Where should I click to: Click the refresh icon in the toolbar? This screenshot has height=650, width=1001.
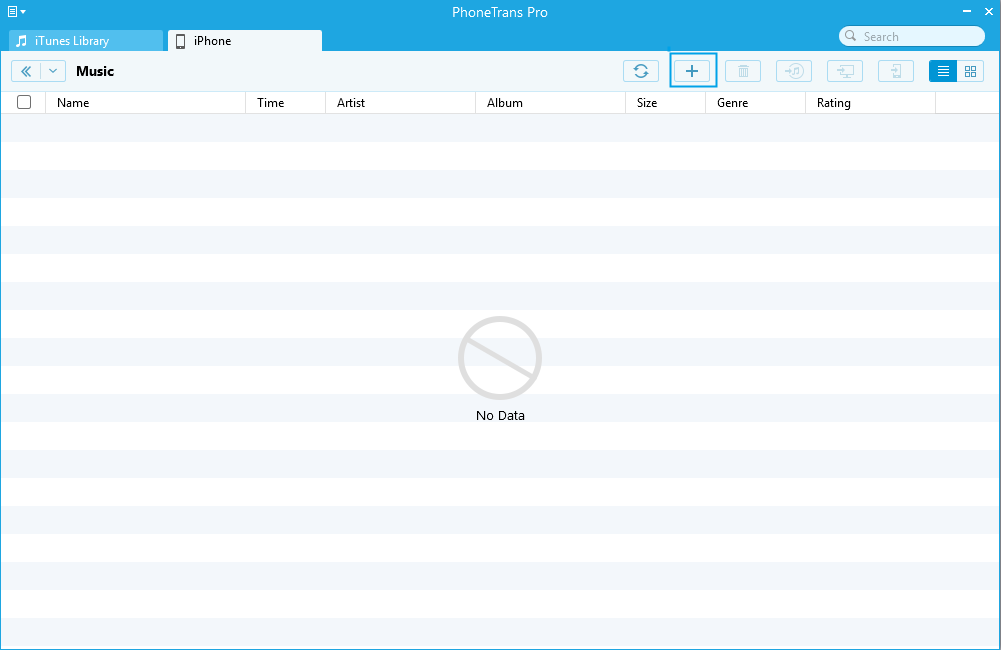pyautogui.click(x=641, y=71)
